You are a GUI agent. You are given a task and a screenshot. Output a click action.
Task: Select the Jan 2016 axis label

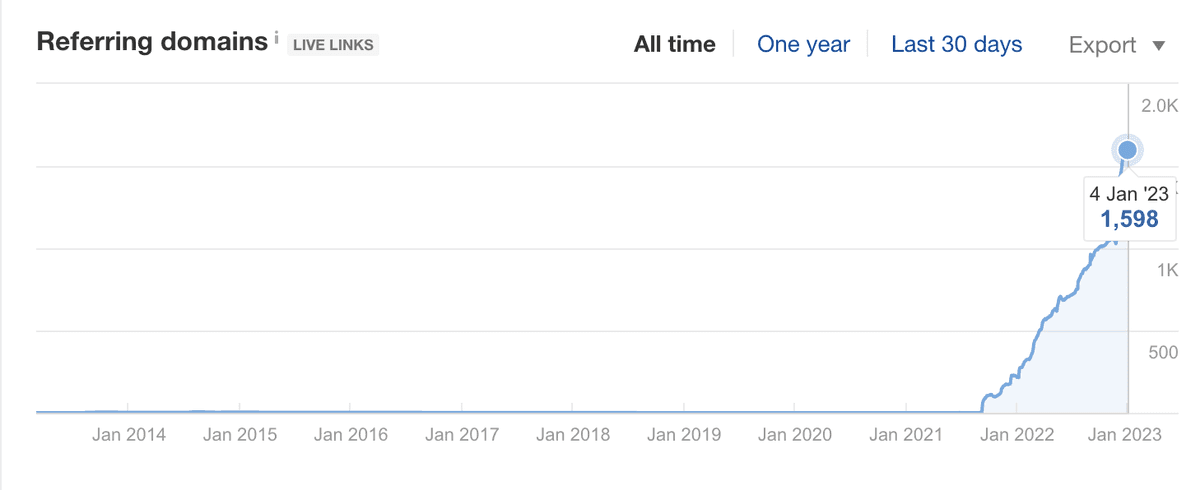pos(351,435)
